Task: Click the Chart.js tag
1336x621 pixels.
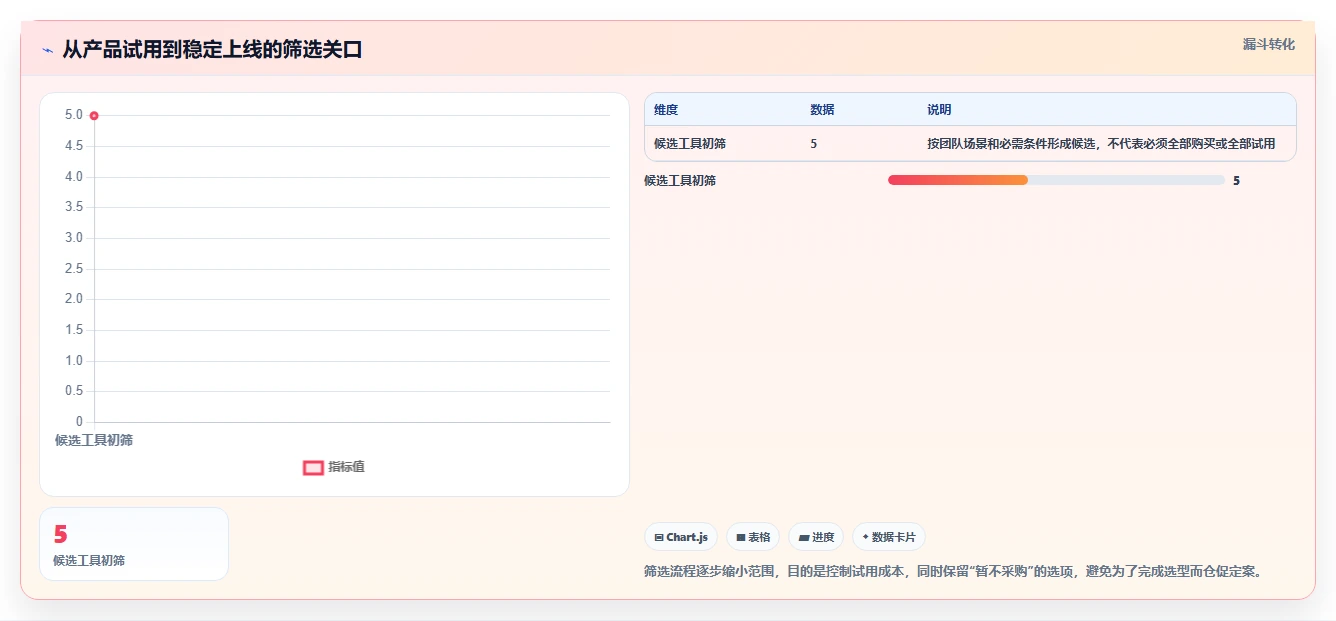Action: click(x=681, y=537)
